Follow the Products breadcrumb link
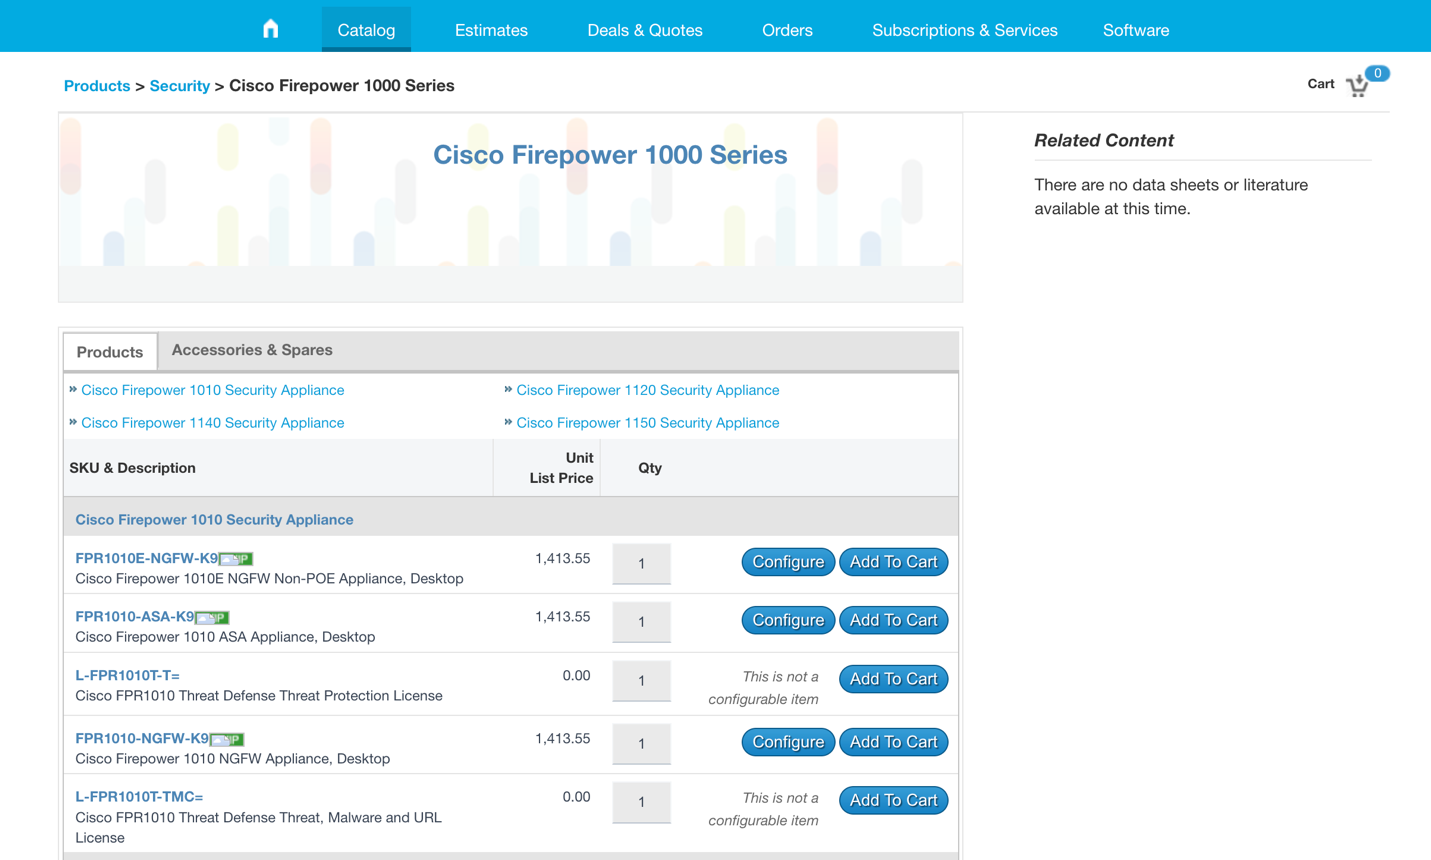Image resolution: width=1431 pixels, height=860 pixels. (97, 86)
